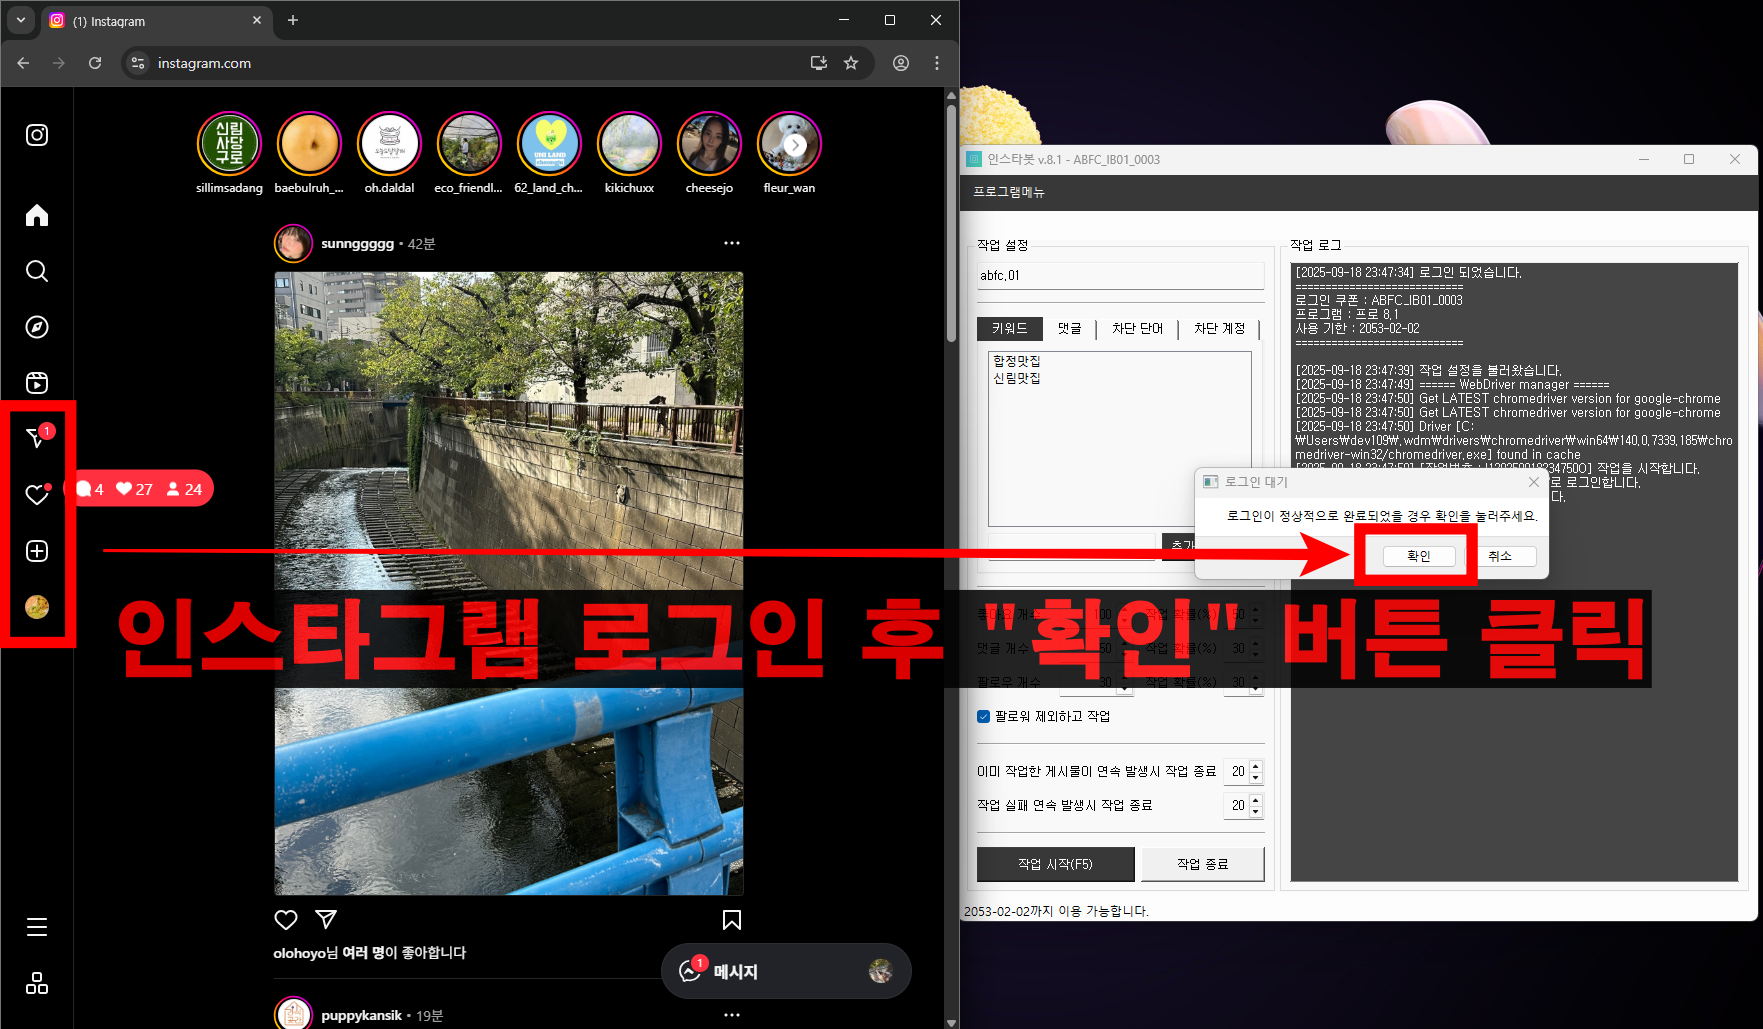Open the 메시지 floating button
1763x1029 pixels.
[x=786, y=971]
